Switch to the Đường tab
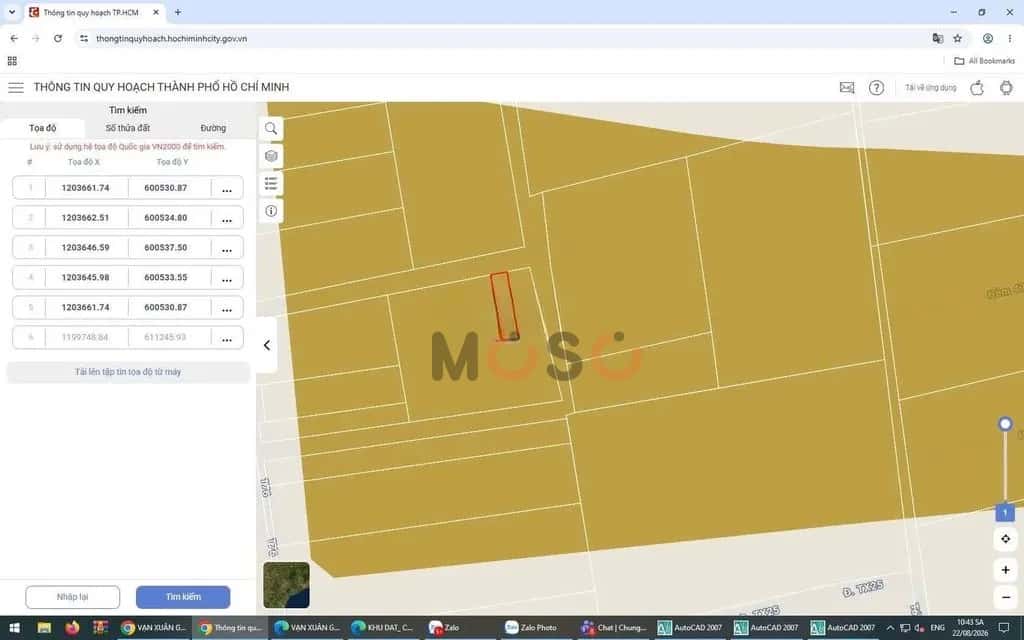 click(x=213, y=128)
